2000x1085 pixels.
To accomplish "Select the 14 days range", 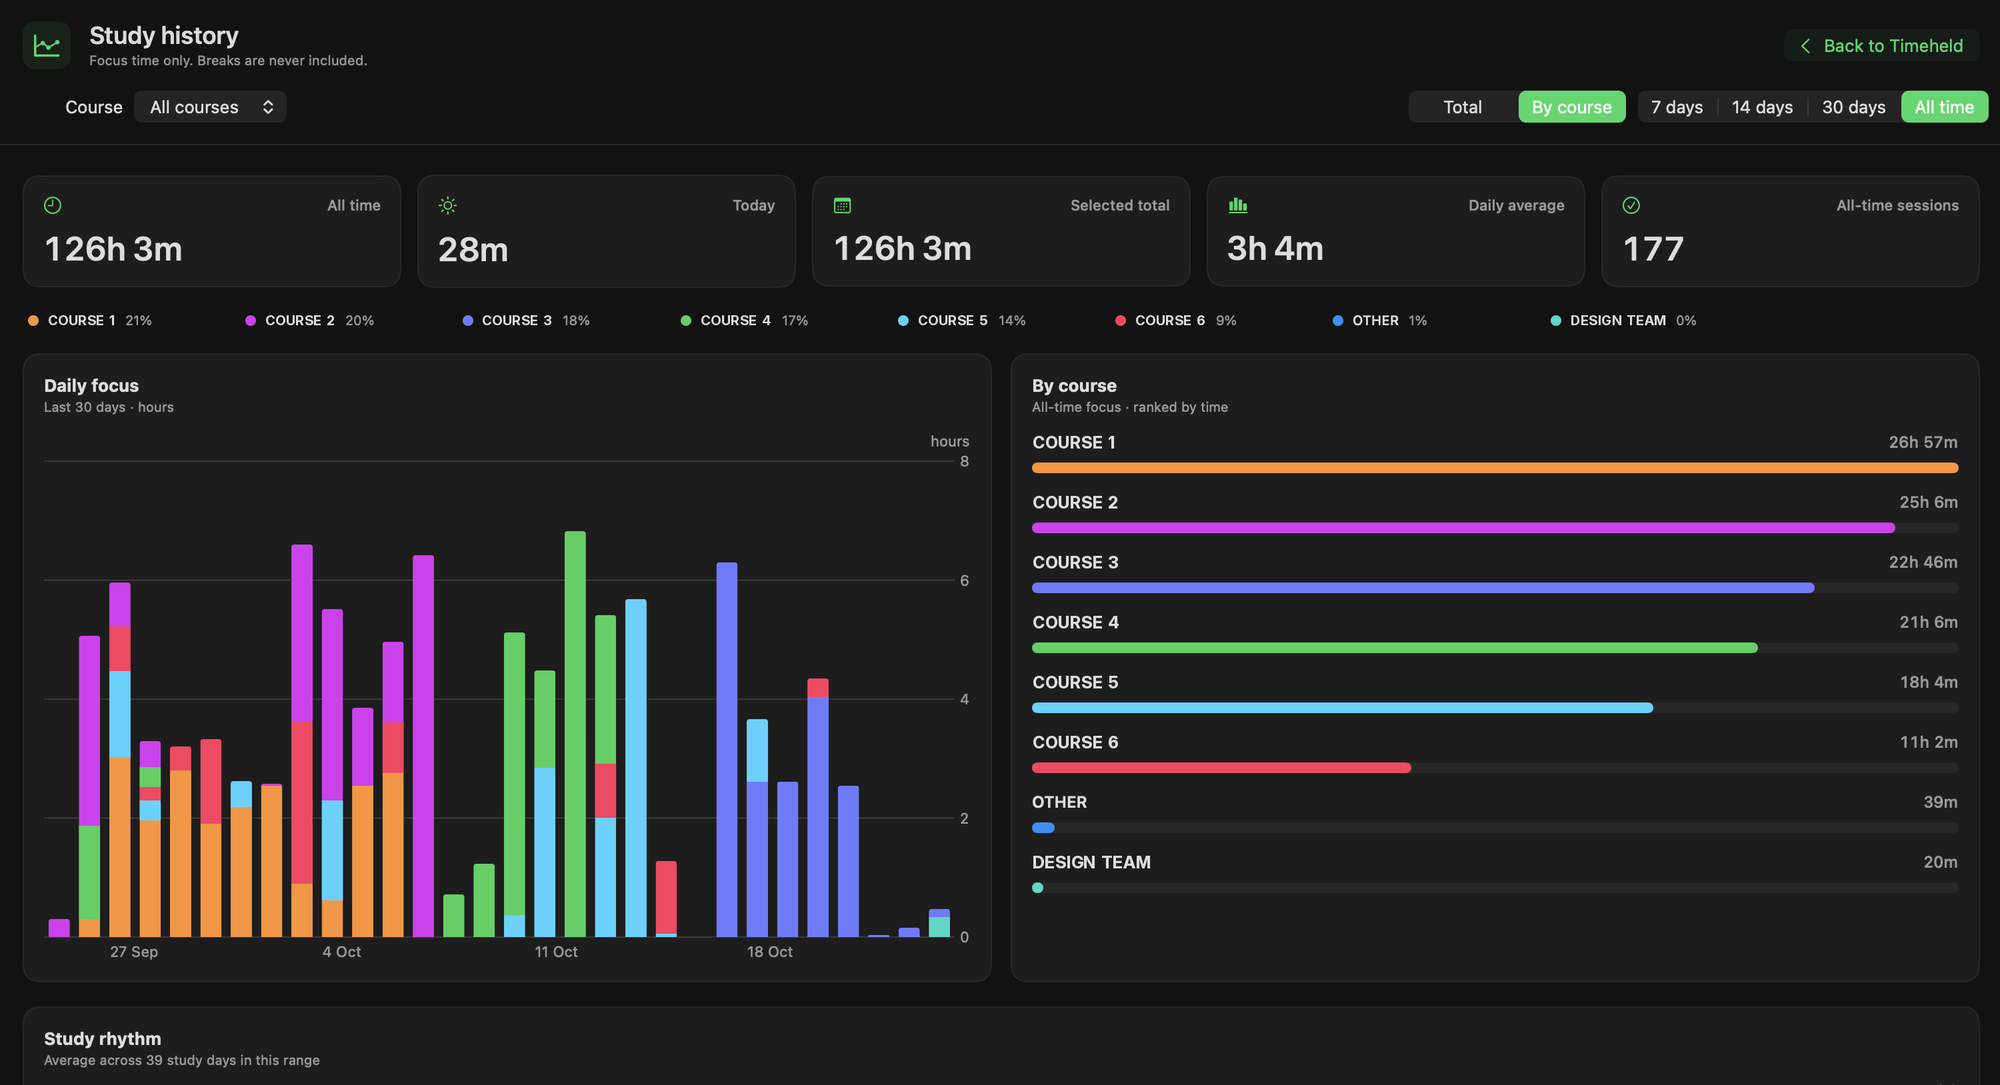I will pyautogui.click(x=1762, y=107).
